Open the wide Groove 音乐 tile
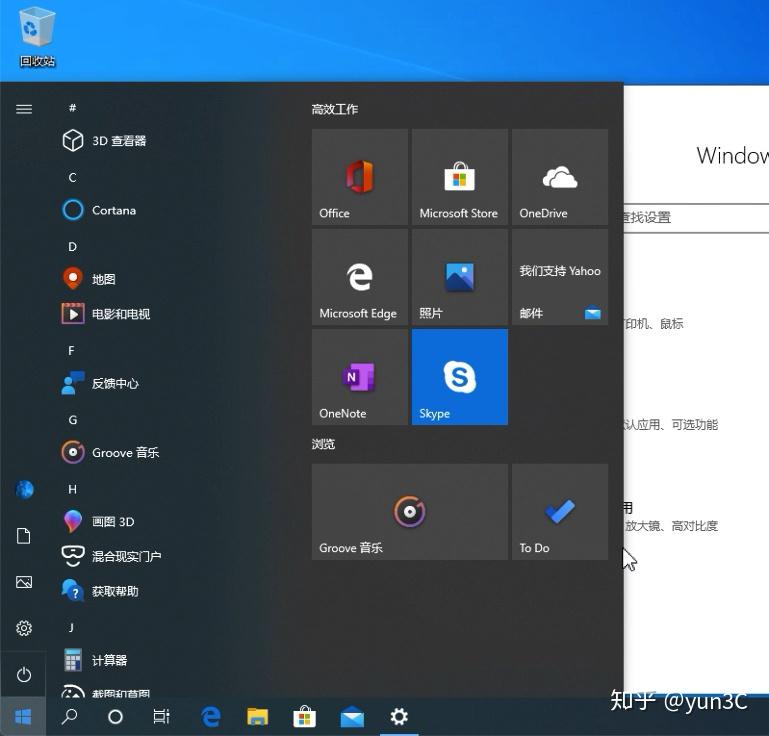This screenshot has width=769, height=736. 410,512
